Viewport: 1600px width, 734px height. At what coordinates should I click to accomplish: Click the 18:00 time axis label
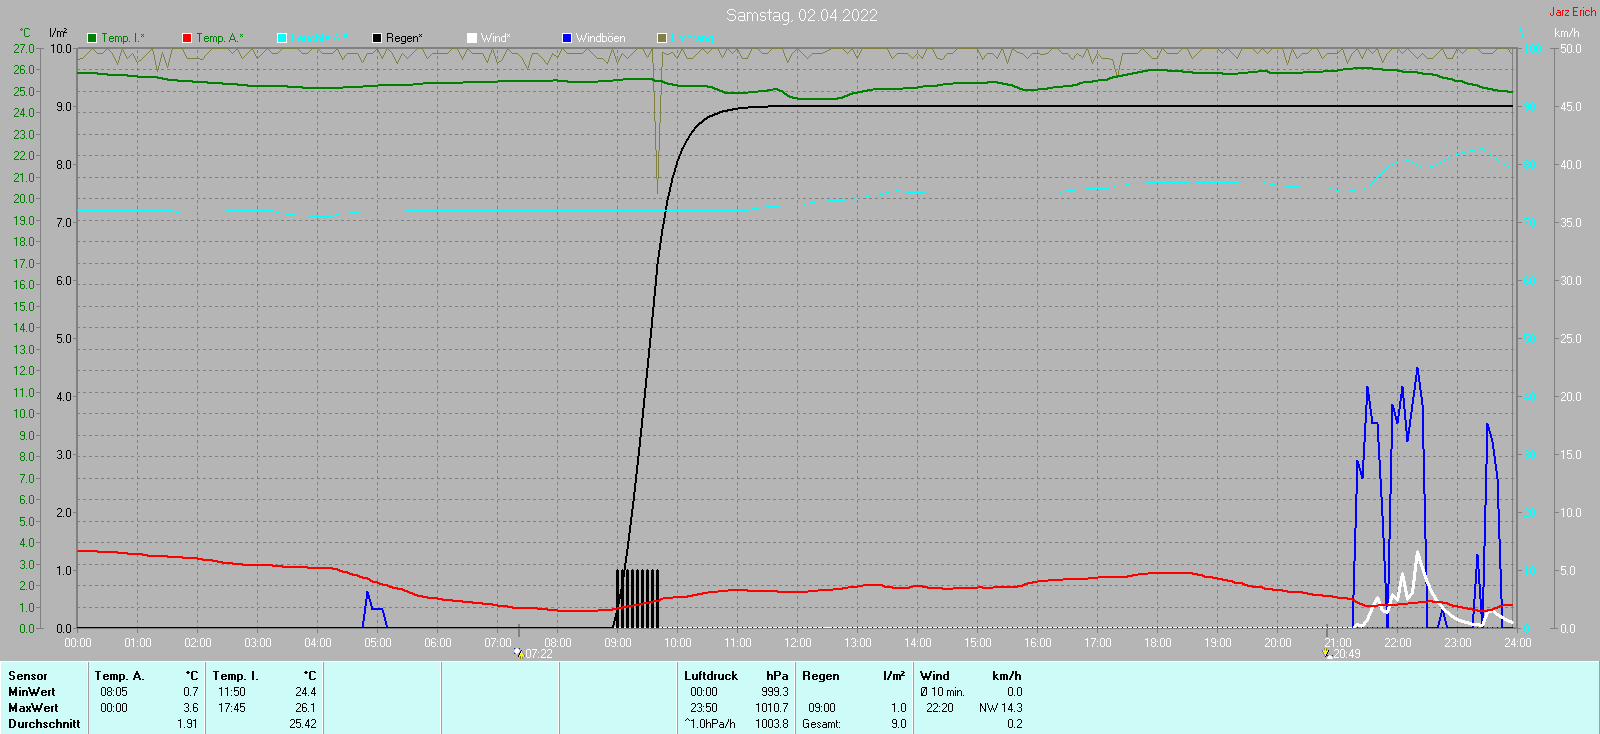click(x=1158, y=643)
